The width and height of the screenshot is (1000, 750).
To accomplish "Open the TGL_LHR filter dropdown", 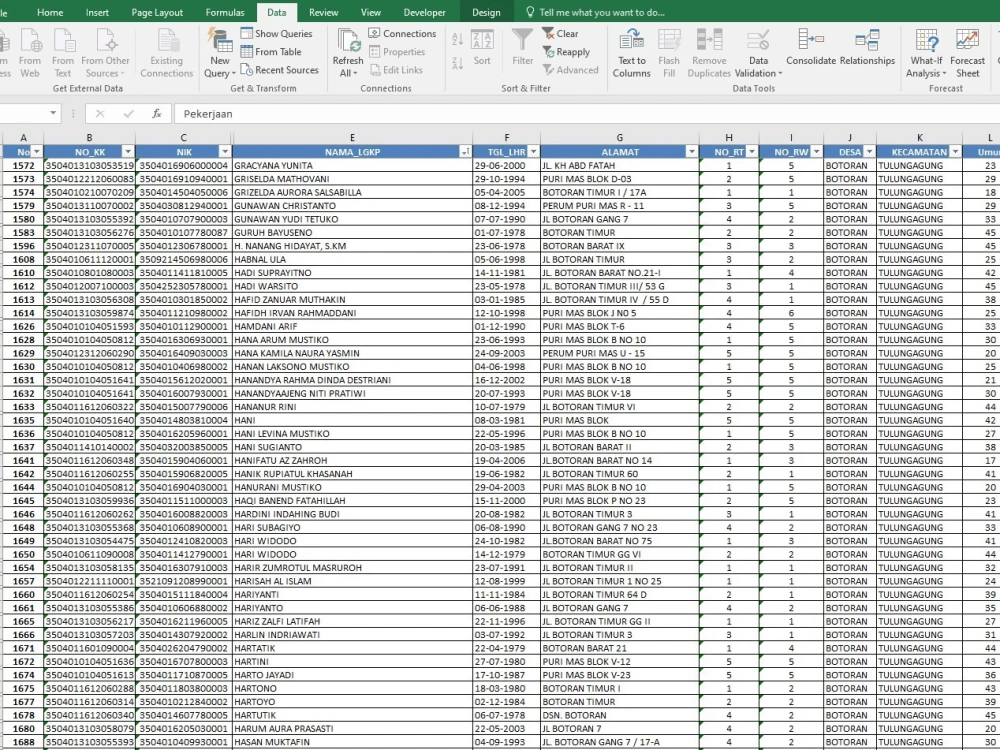I will [533, 152].
